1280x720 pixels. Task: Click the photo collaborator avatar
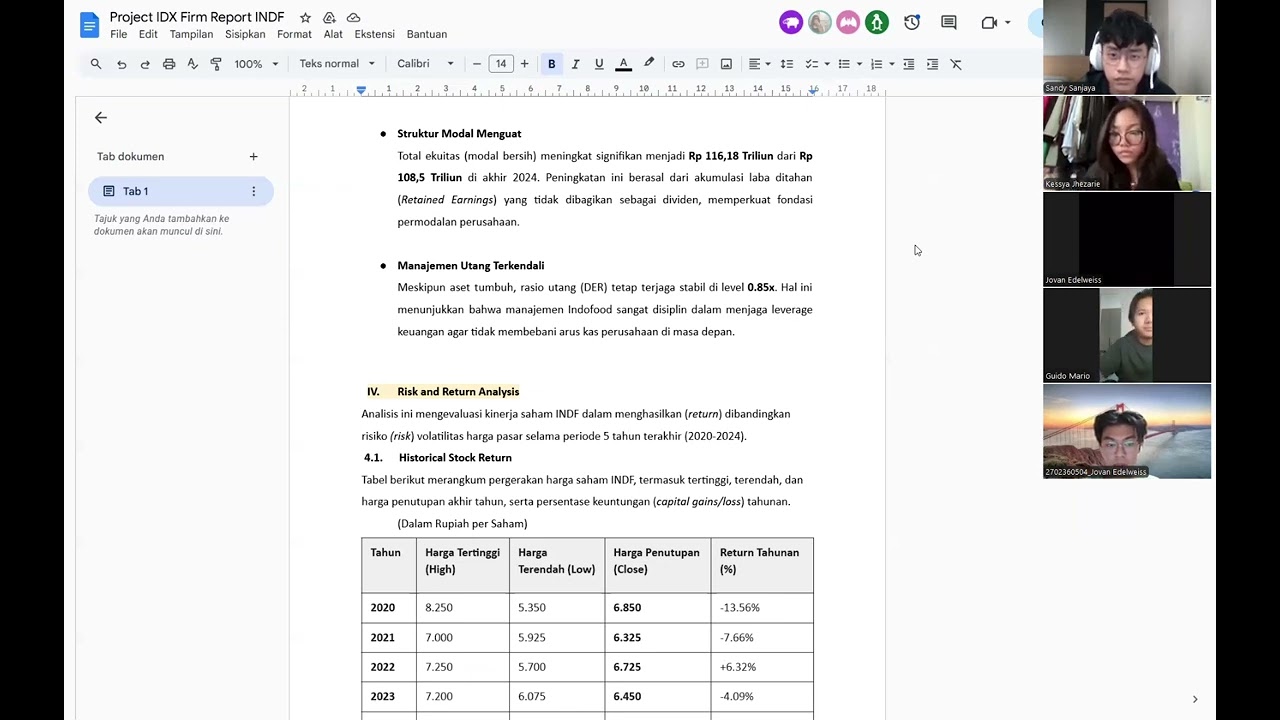(820, 22)
